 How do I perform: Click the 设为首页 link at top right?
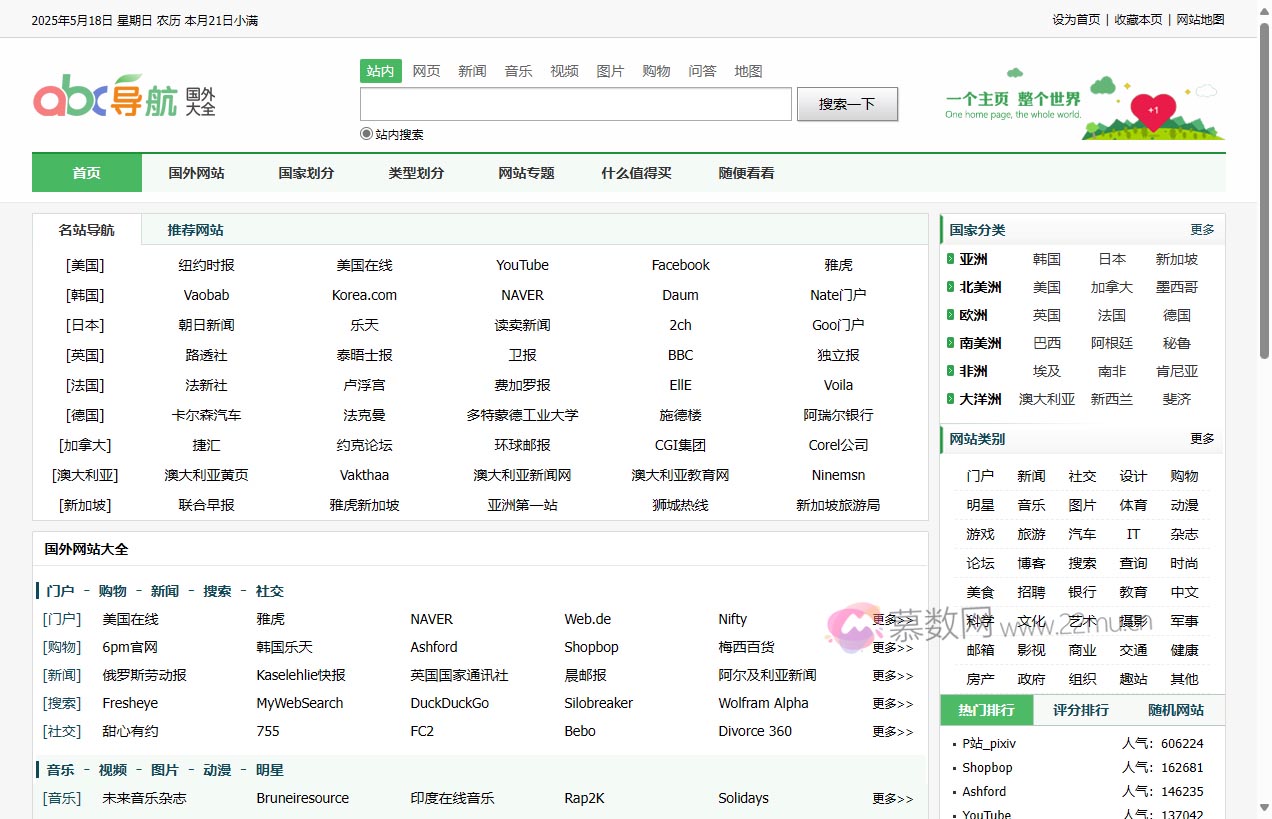tap(1075, 19)
